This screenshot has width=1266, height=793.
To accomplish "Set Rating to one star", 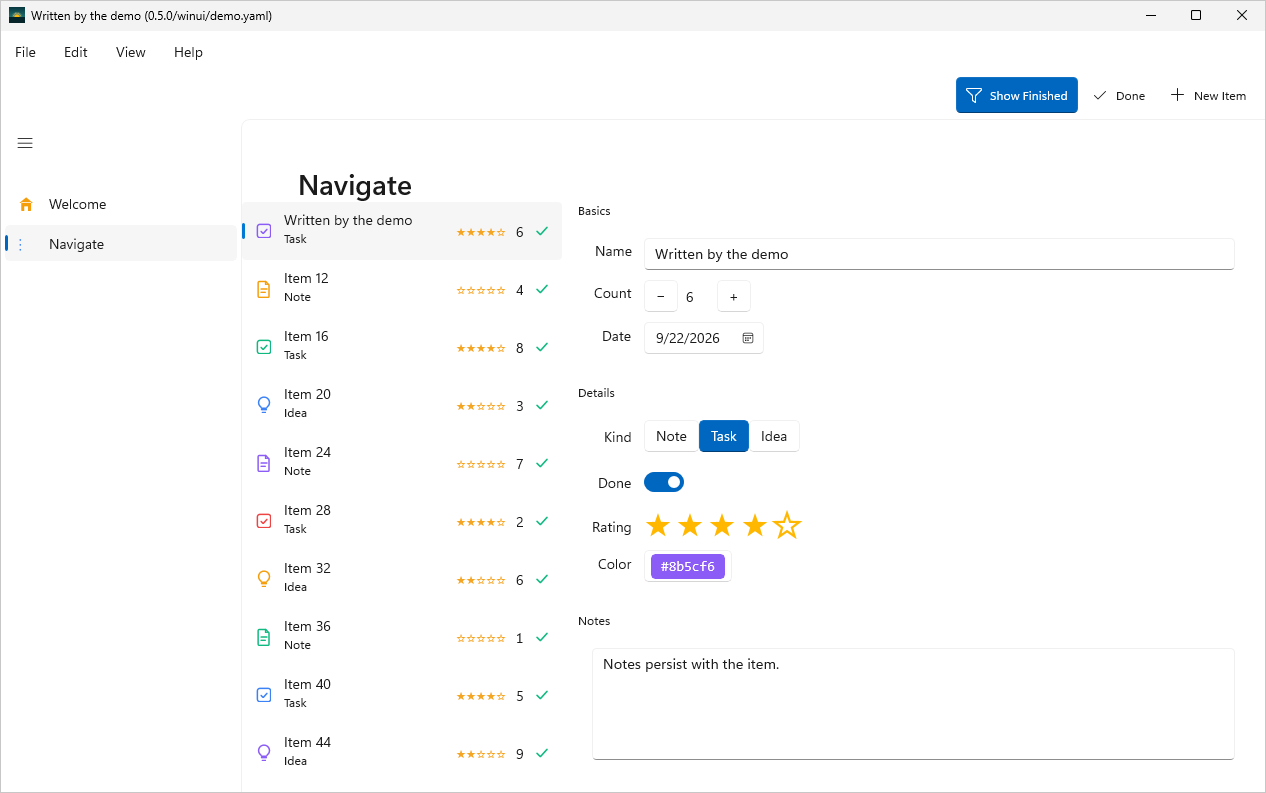I will (657, 525).
